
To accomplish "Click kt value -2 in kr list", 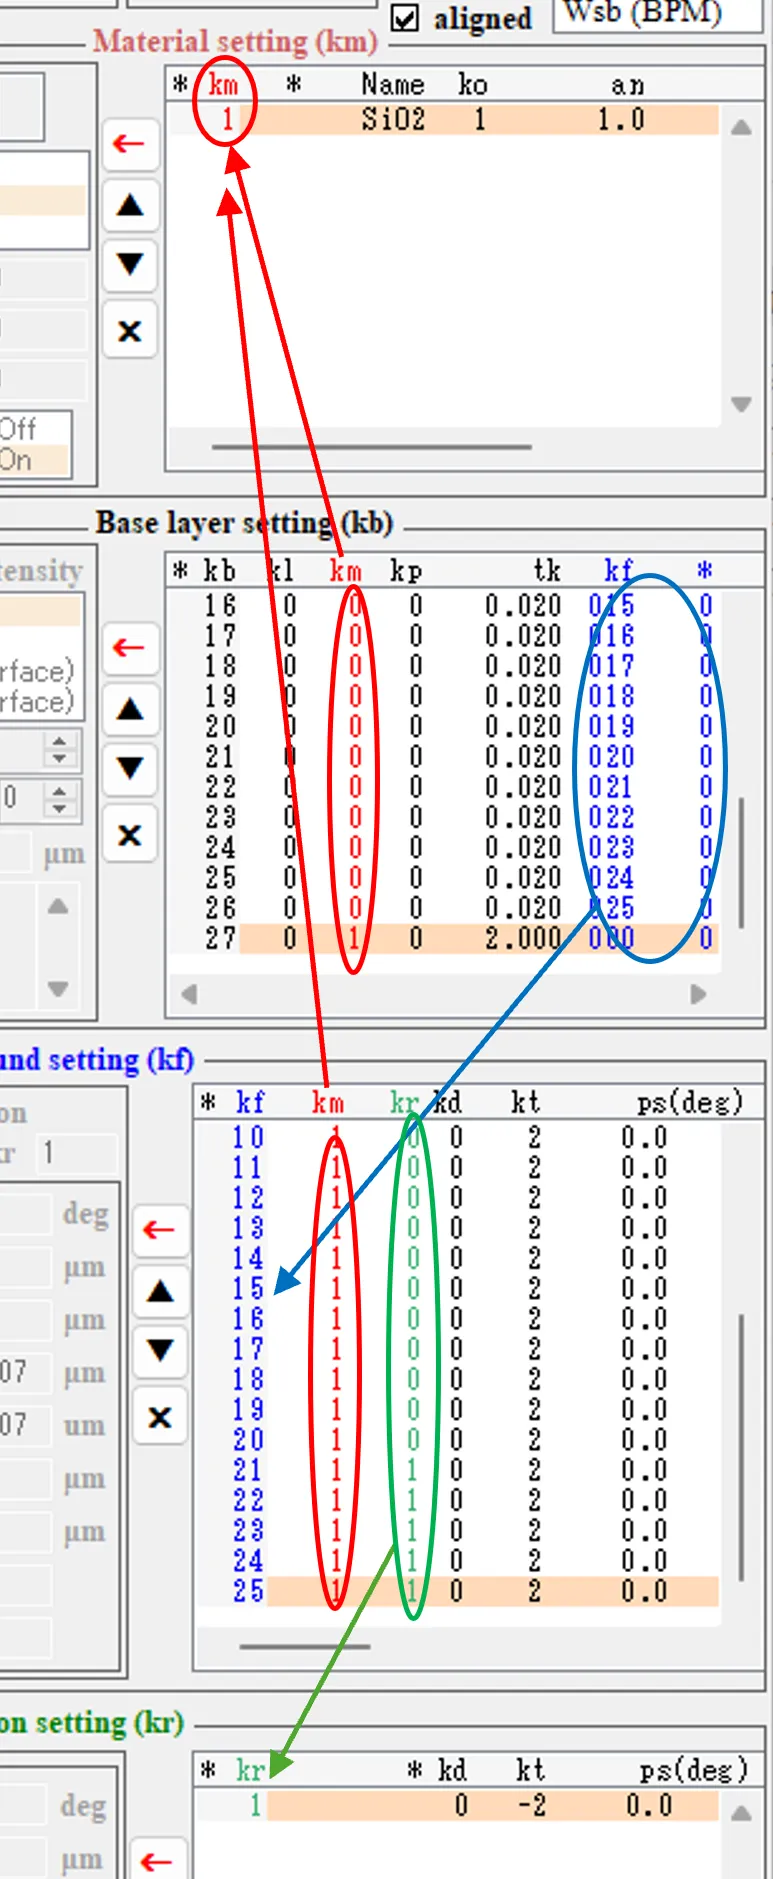I will click(x=531, y=1805).
